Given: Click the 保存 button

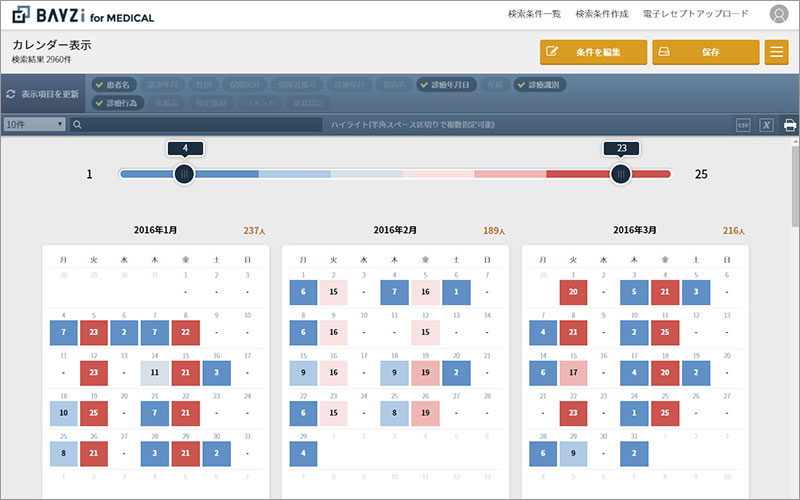Looking at the screenshot, I should tap(706, 52).
